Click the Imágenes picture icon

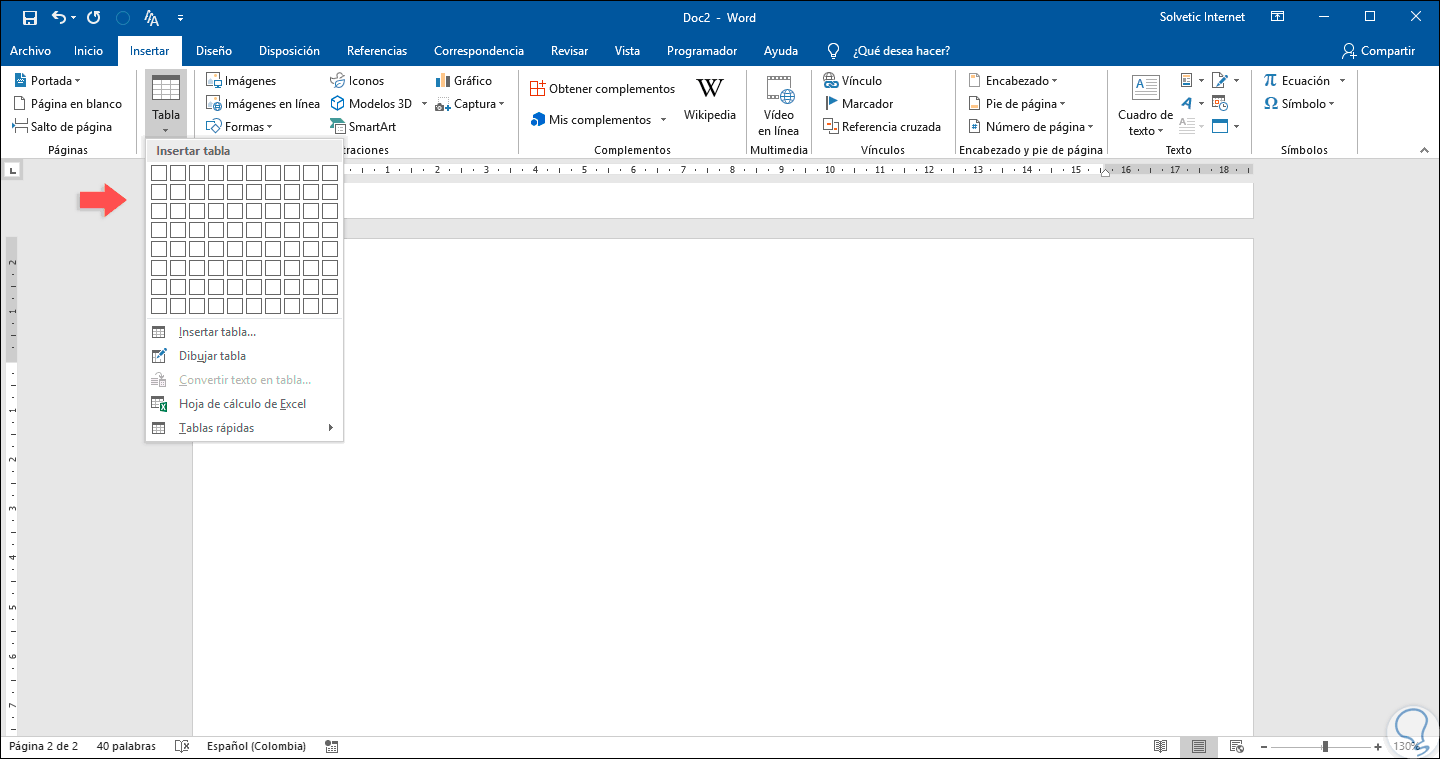tap(241, 81)
